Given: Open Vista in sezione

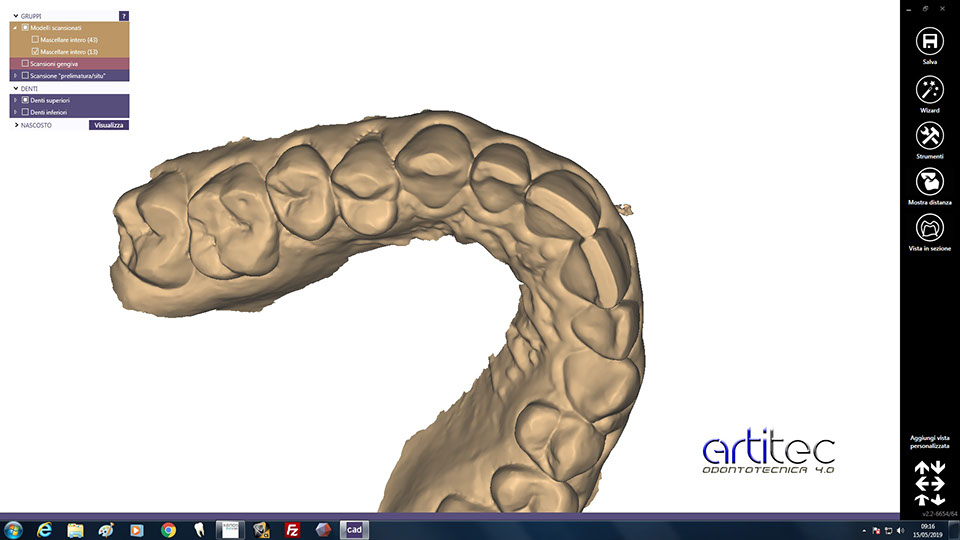Looking at the screenshot, I should point(929,228).
